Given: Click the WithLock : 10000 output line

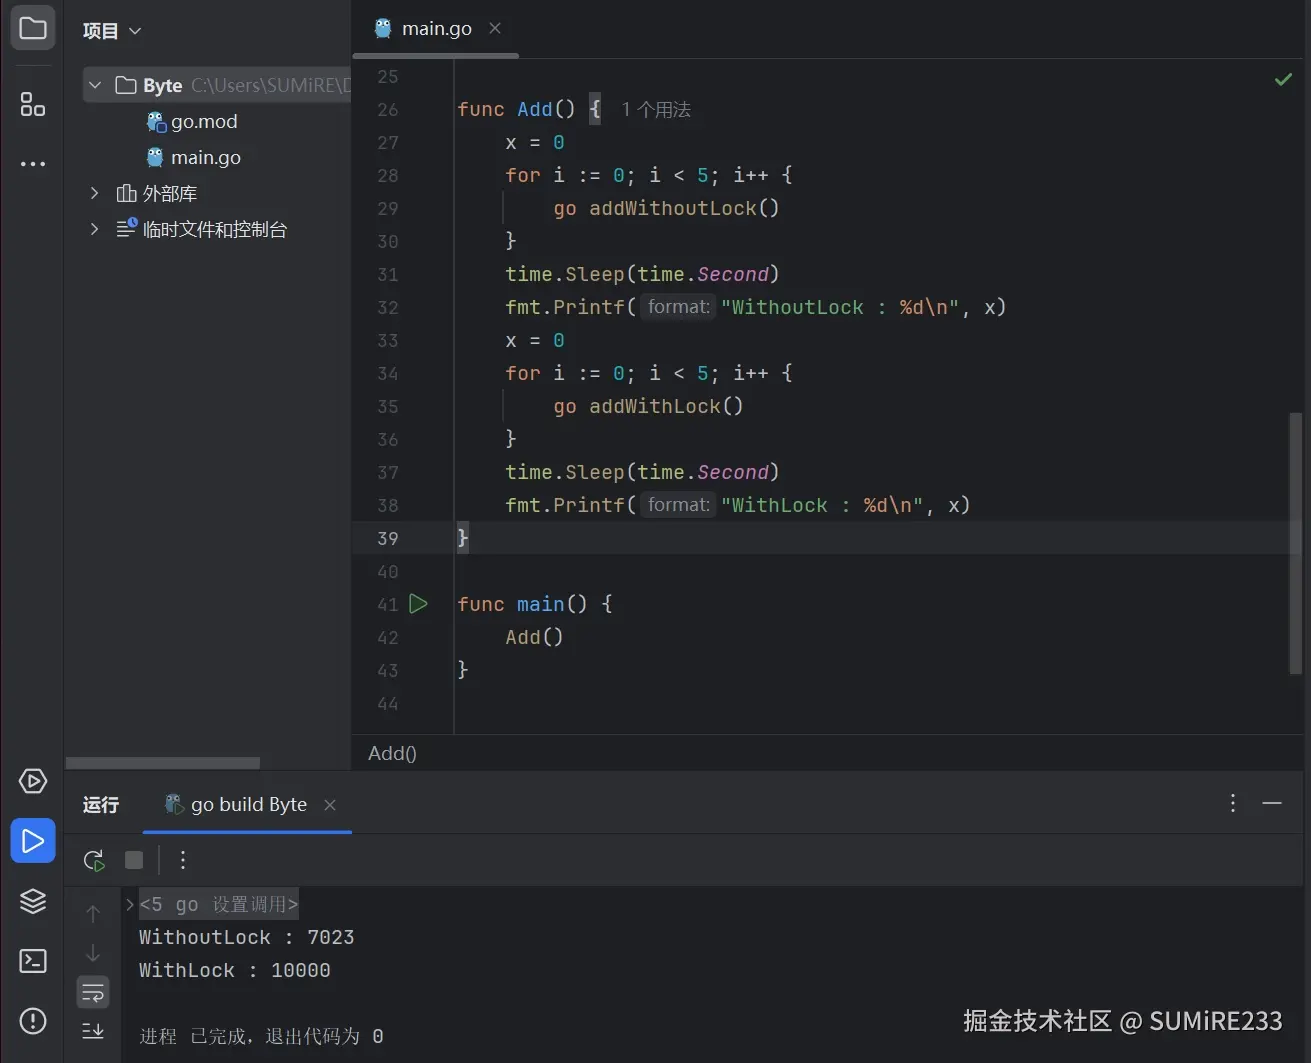Looking at the screenshot, I should (x=234, y=970).
